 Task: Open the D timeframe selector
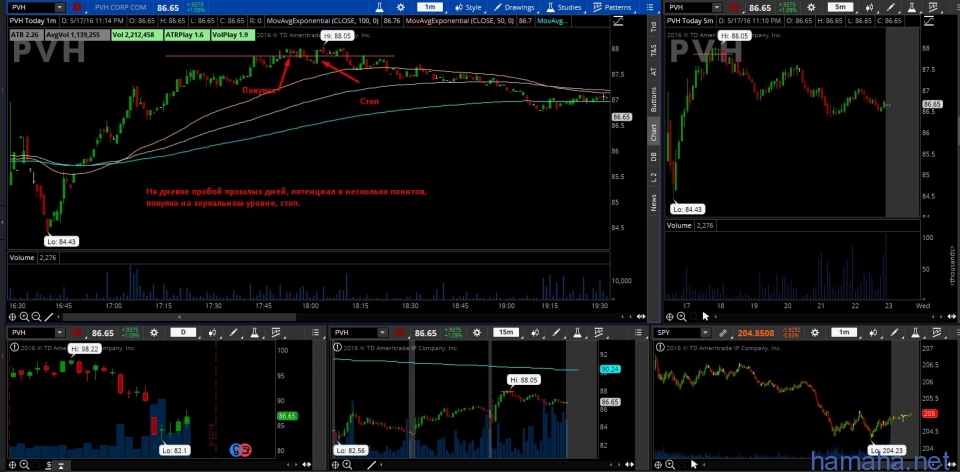point(183,332)
